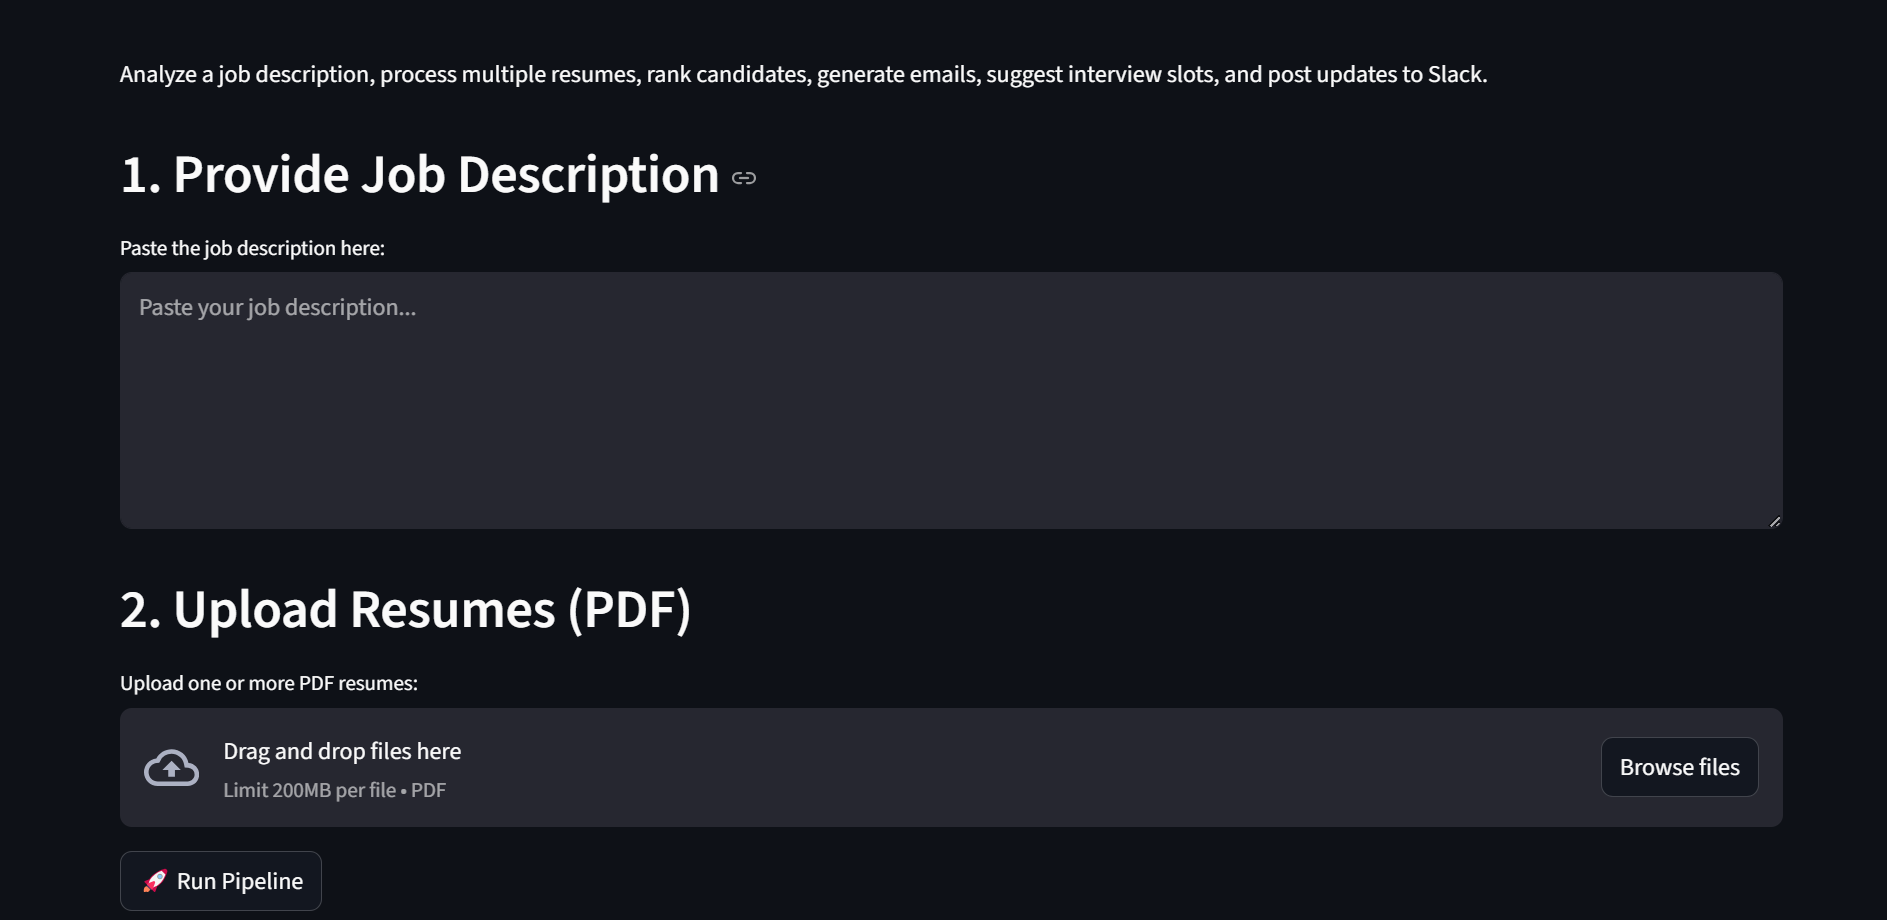Run the pipeline with the Run Pipeline button
The height and width of the screenshot is (920, 1887).
(x=221, y=881)
